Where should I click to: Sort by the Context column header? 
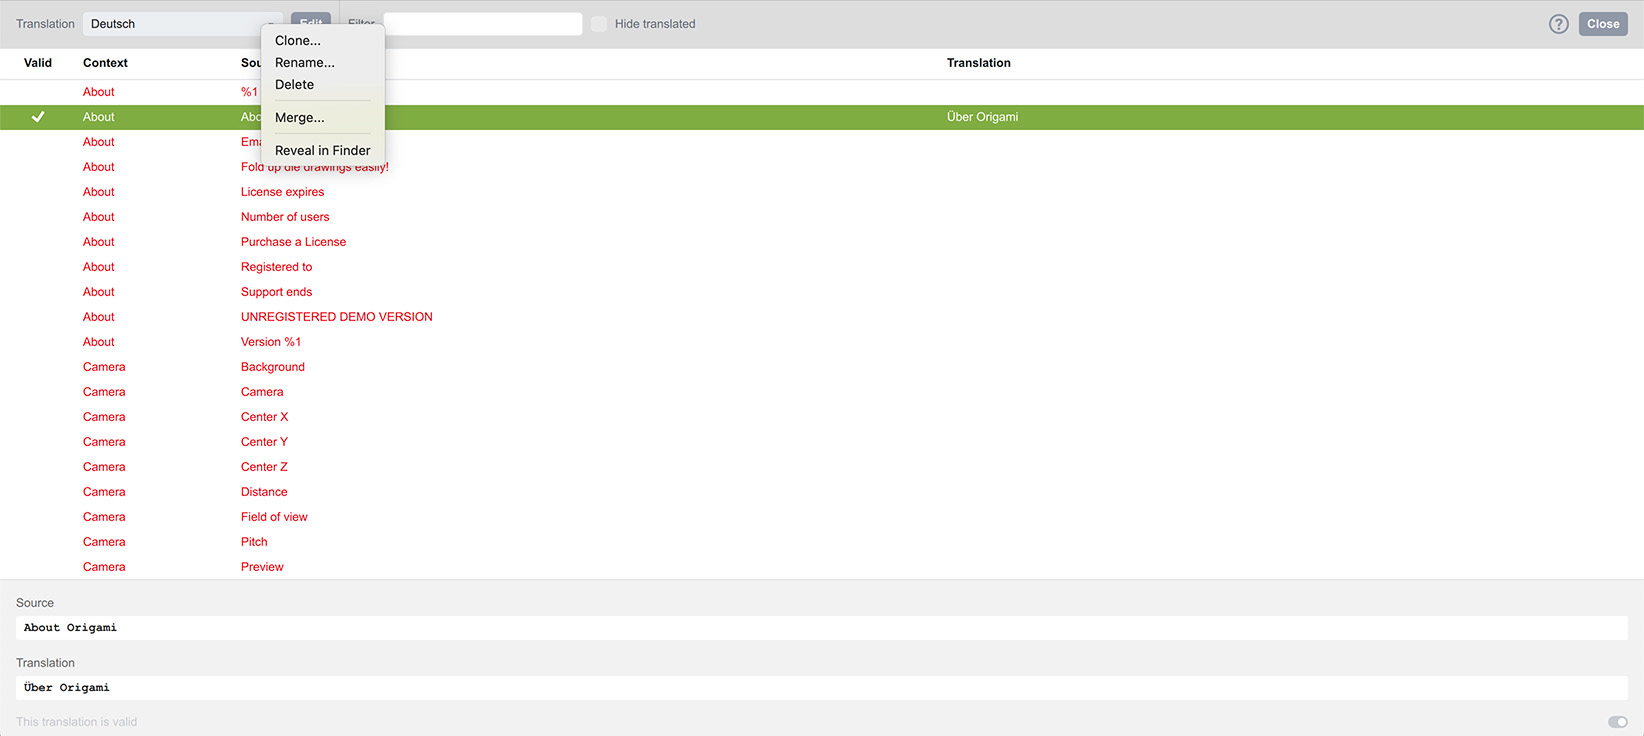(x=105, y=63)
